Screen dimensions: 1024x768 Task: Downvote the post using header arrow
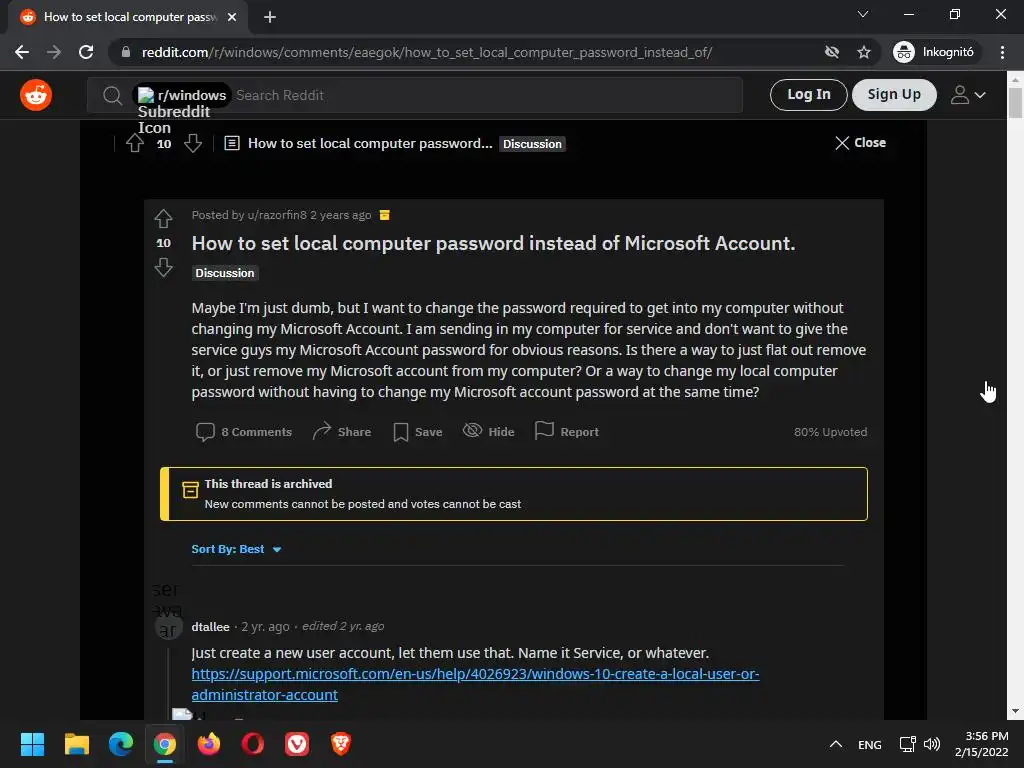193,143
